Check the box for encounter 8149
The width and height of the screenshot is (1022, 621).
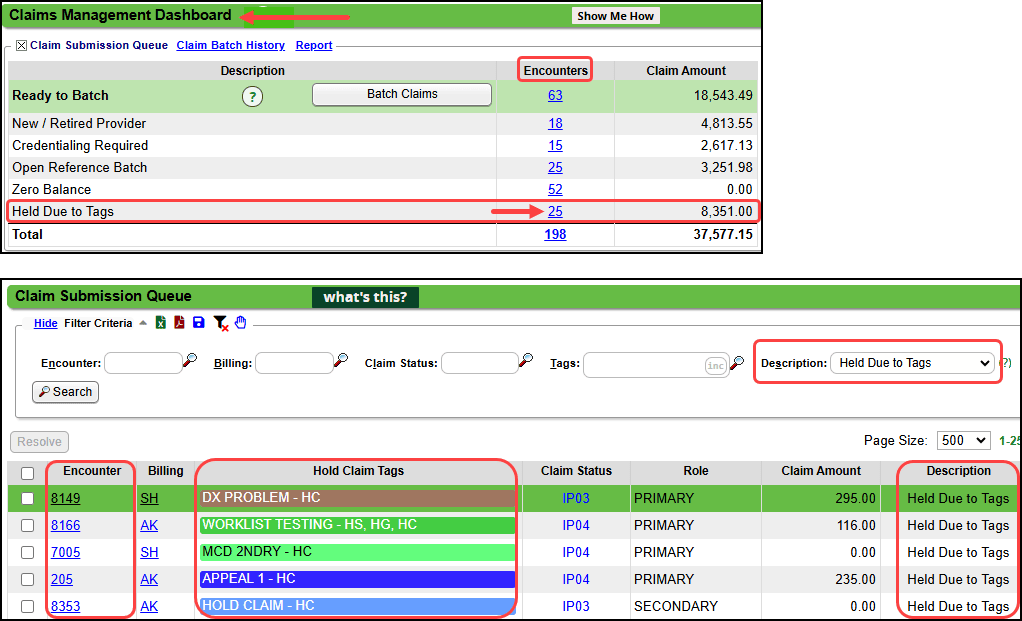tap(28, 498)
